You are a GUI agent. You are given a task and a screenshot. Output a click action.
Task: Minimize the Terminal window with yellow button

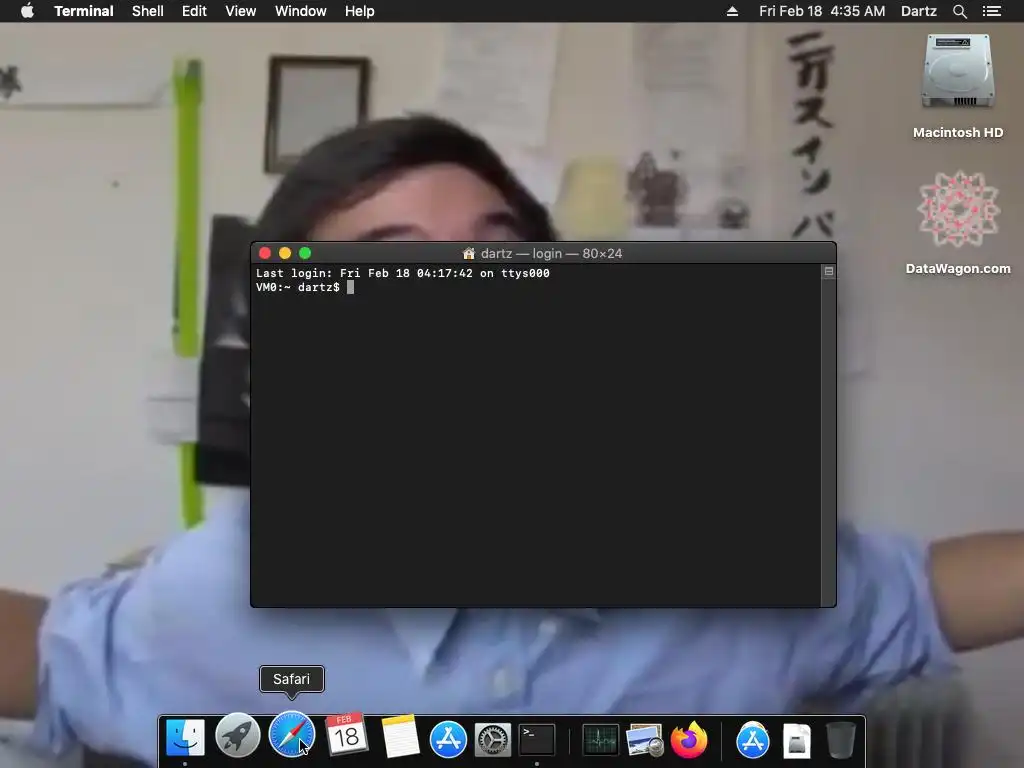coord(285,253)
